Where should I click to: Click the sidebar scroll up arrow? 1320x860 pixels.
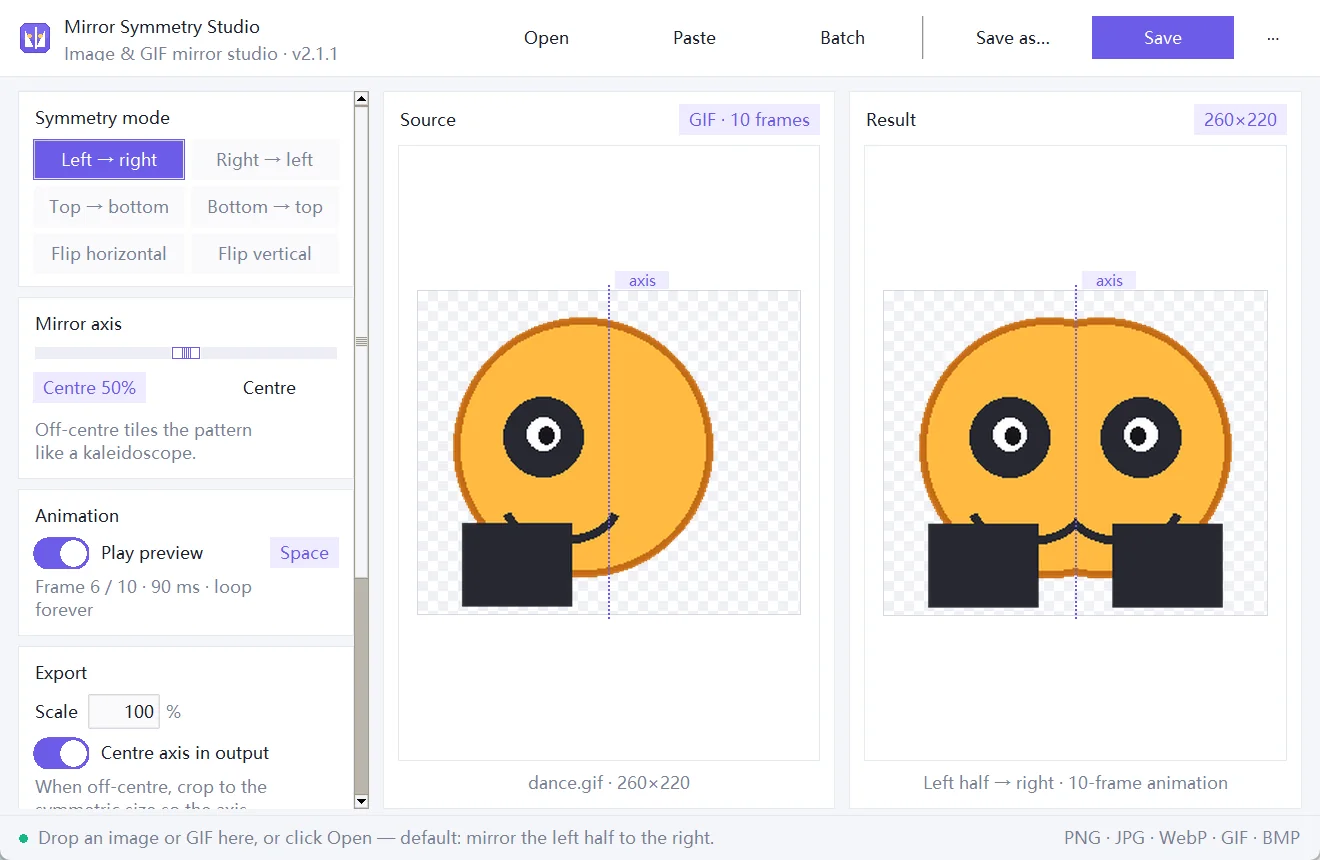362,99
